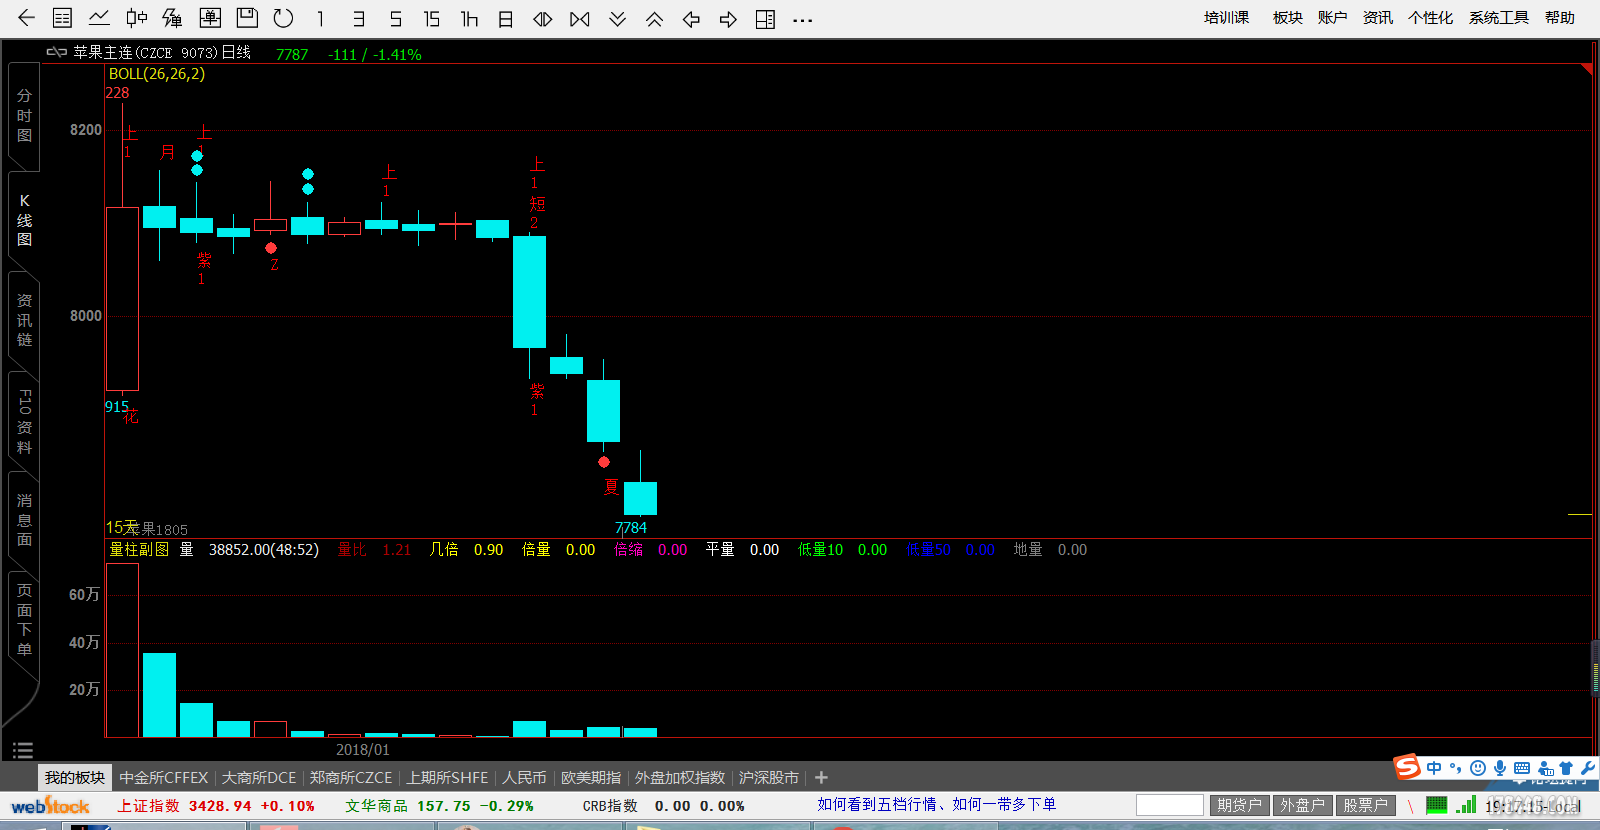
Task: Click the Sogou S input method logo
Action: [x=1408, y=767]
